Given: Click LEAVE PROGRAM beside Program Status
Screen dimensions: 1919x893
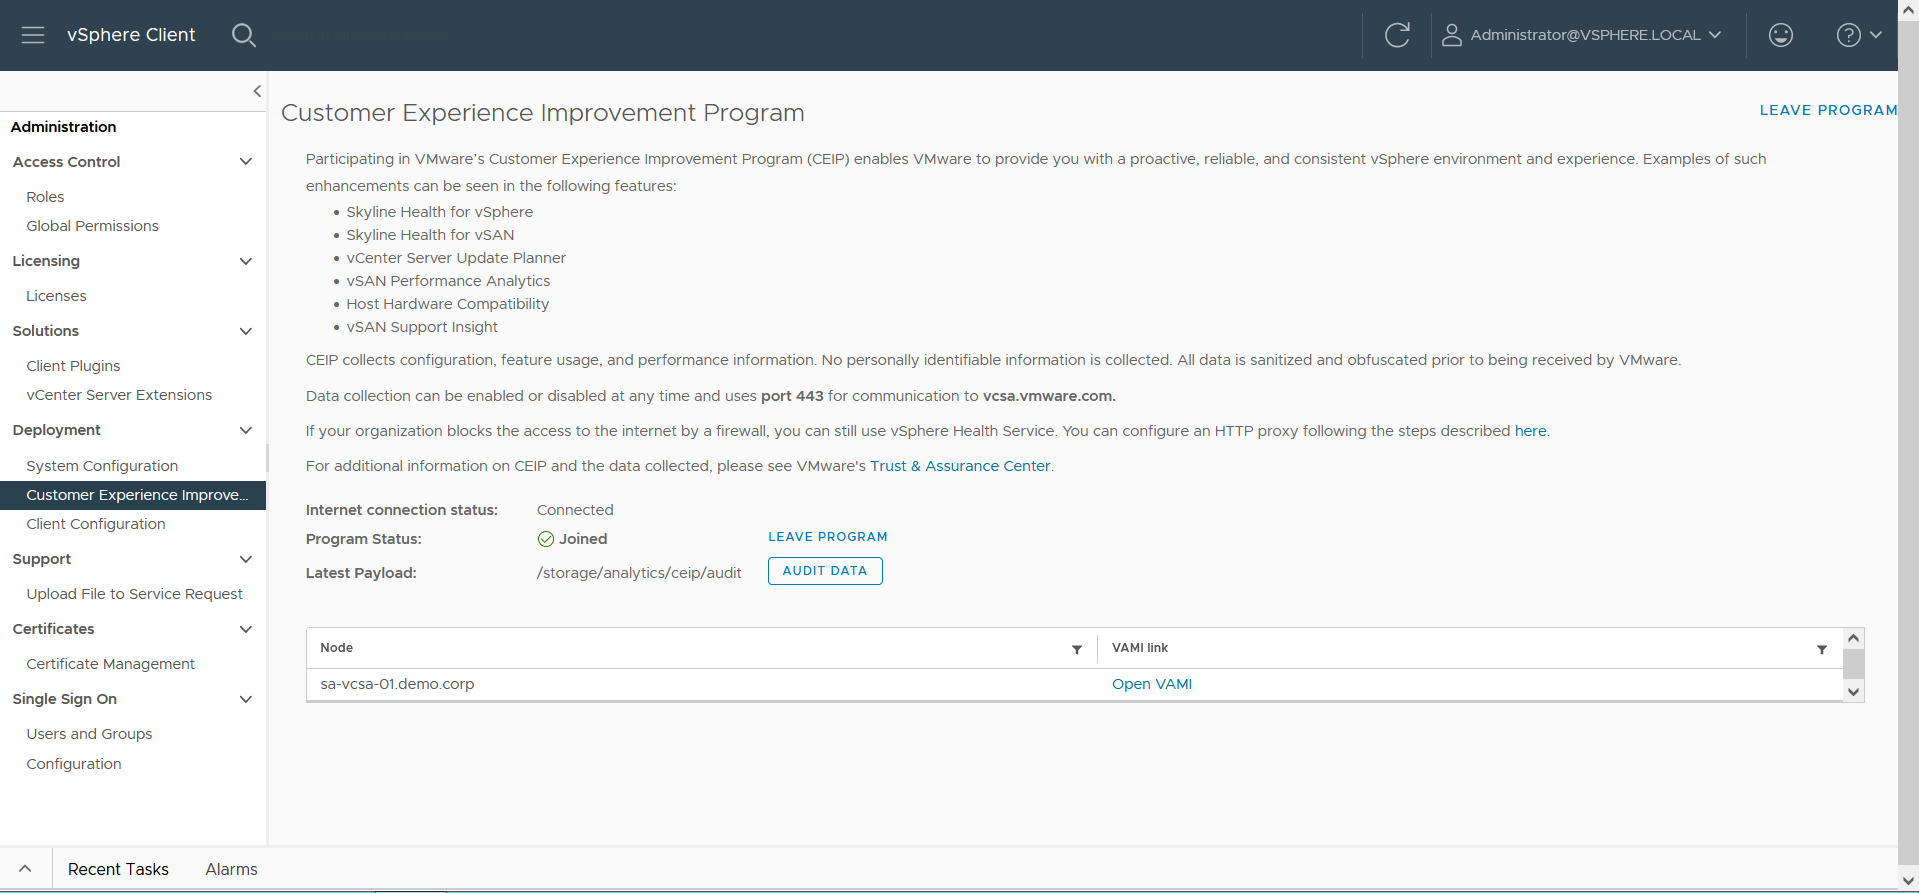Looking at the screenshot, I should (827, 537).
